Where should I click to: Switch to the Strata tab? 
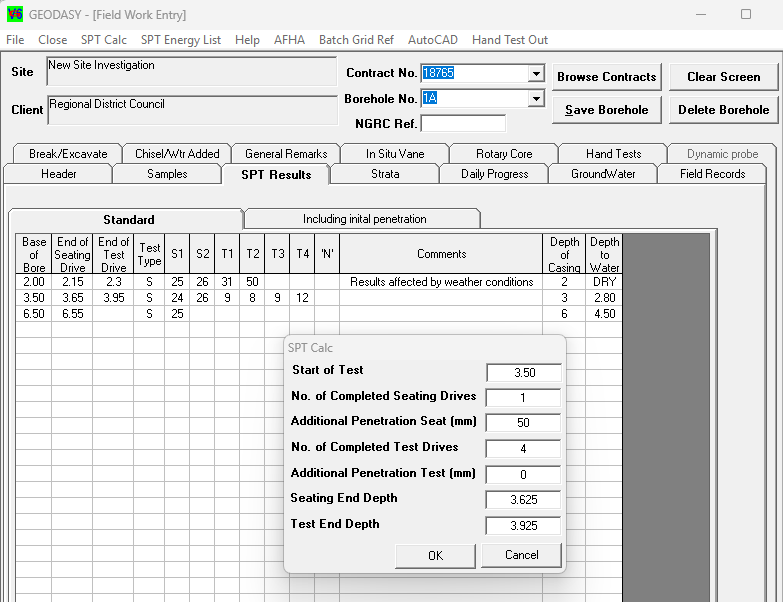coord(385,174)
